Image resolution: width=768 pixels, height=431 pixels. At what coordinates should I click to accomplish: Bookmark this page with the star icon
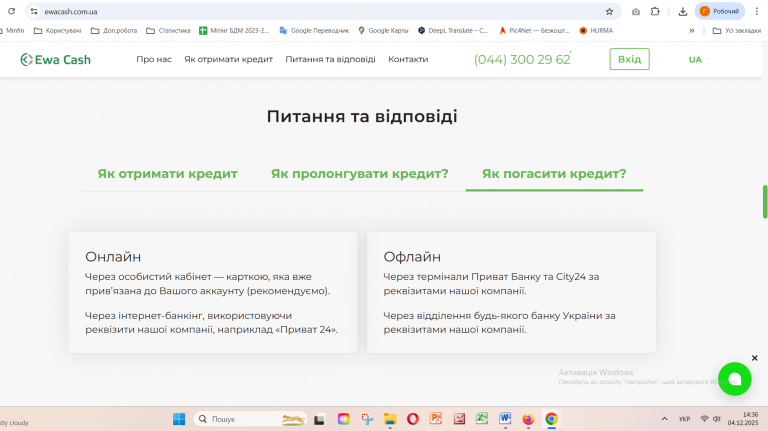click(x=609, y=11)
